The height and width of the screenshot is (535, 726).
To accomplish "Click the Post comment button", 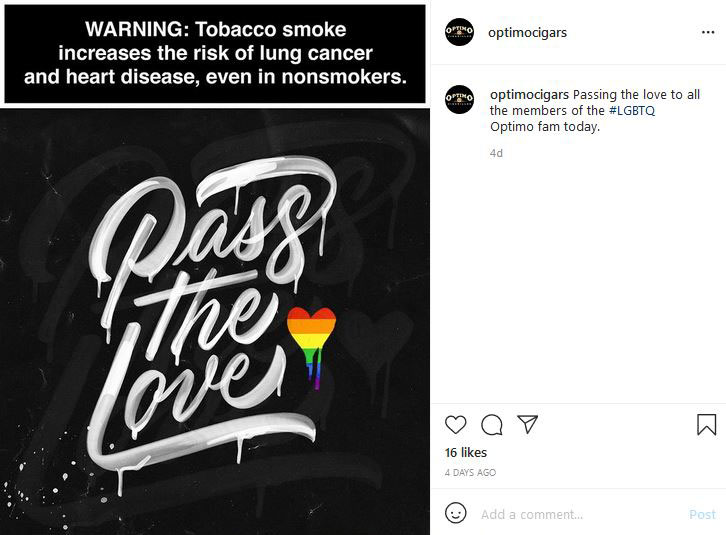I will [x=702, y=514].
